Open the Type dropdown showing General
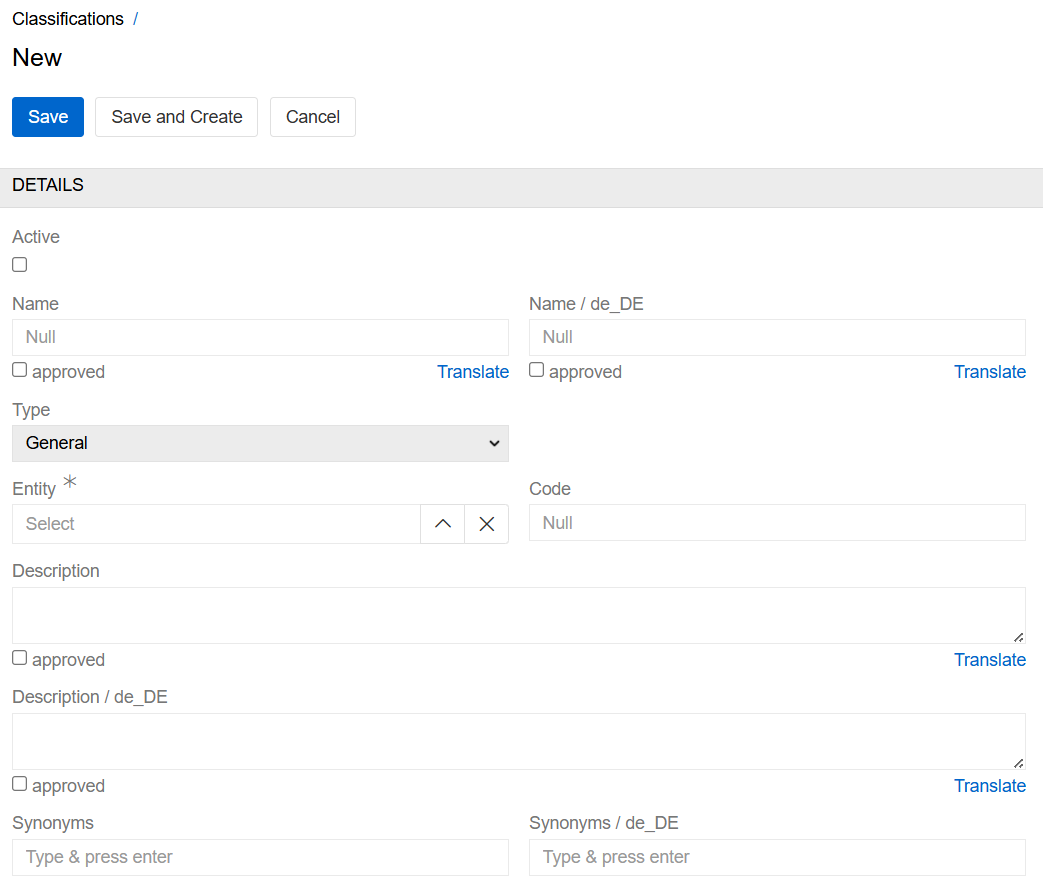 (260, 443)
